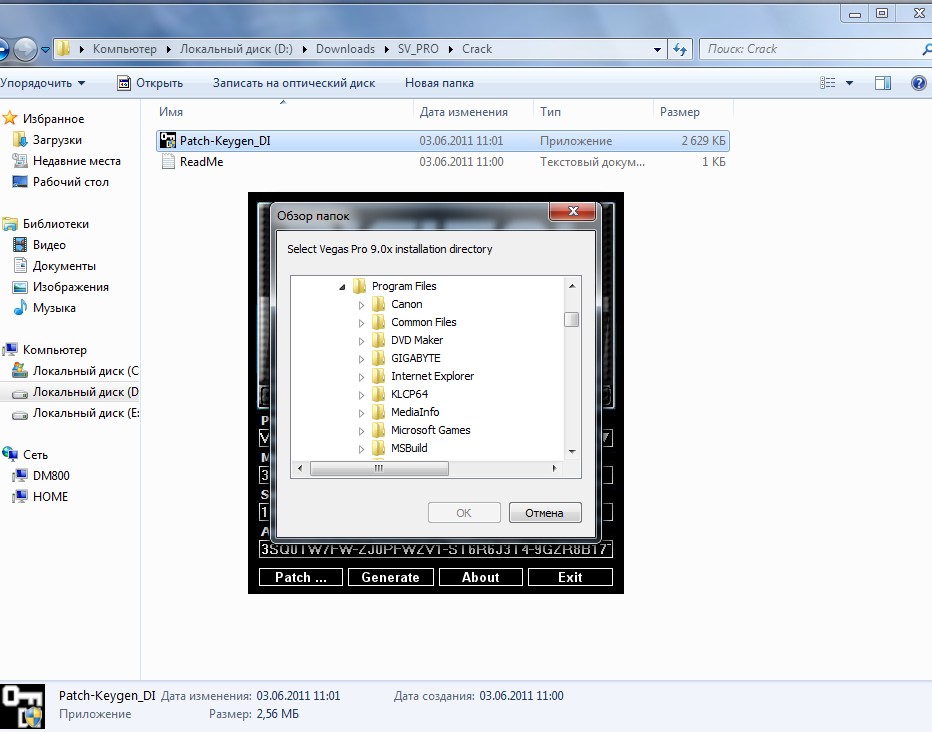Select MediaInfo folder in tree
The image size is (932, 732).
pyautogui.click(x=415, y=412)
